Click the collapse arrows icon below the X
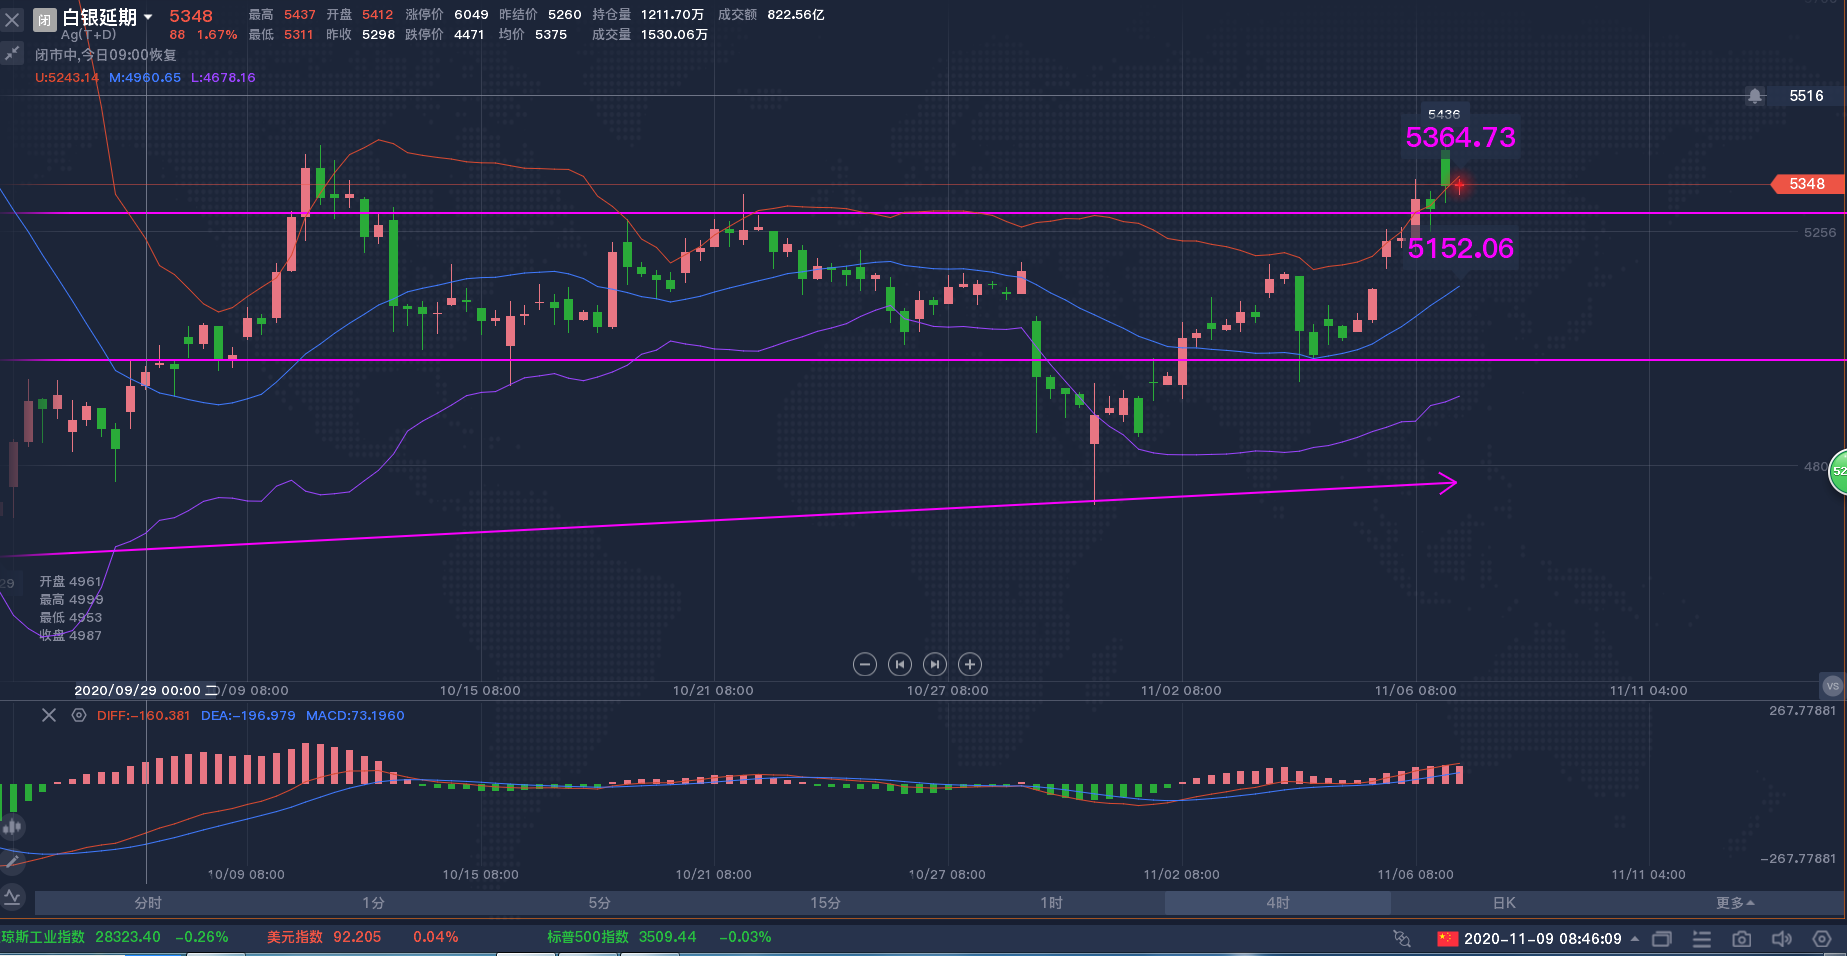1847x956 pixels. coord(12,53)
